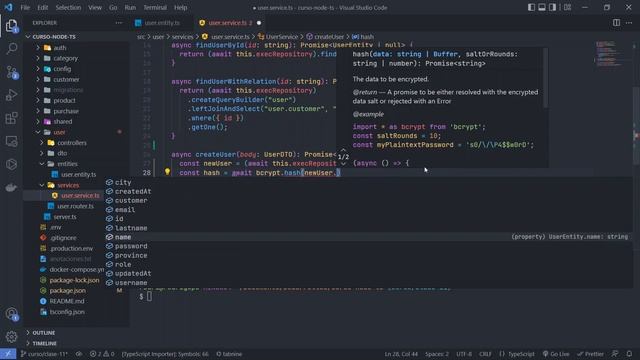Open README.md in the explorer
Screen dimensions: 640x360
tap(67, 301)
